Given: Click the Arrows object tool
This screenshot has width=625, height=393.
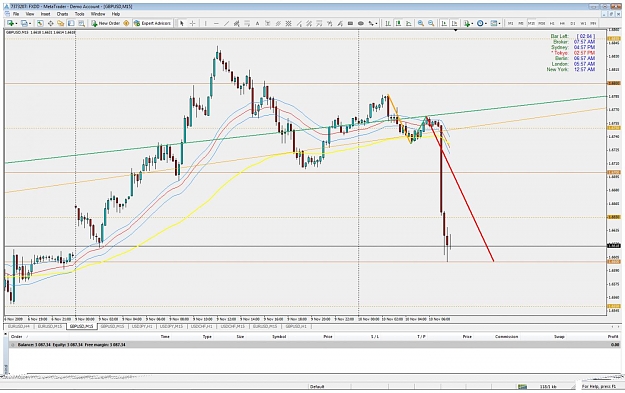Looking at the screenshot, I should click(371, 24).
